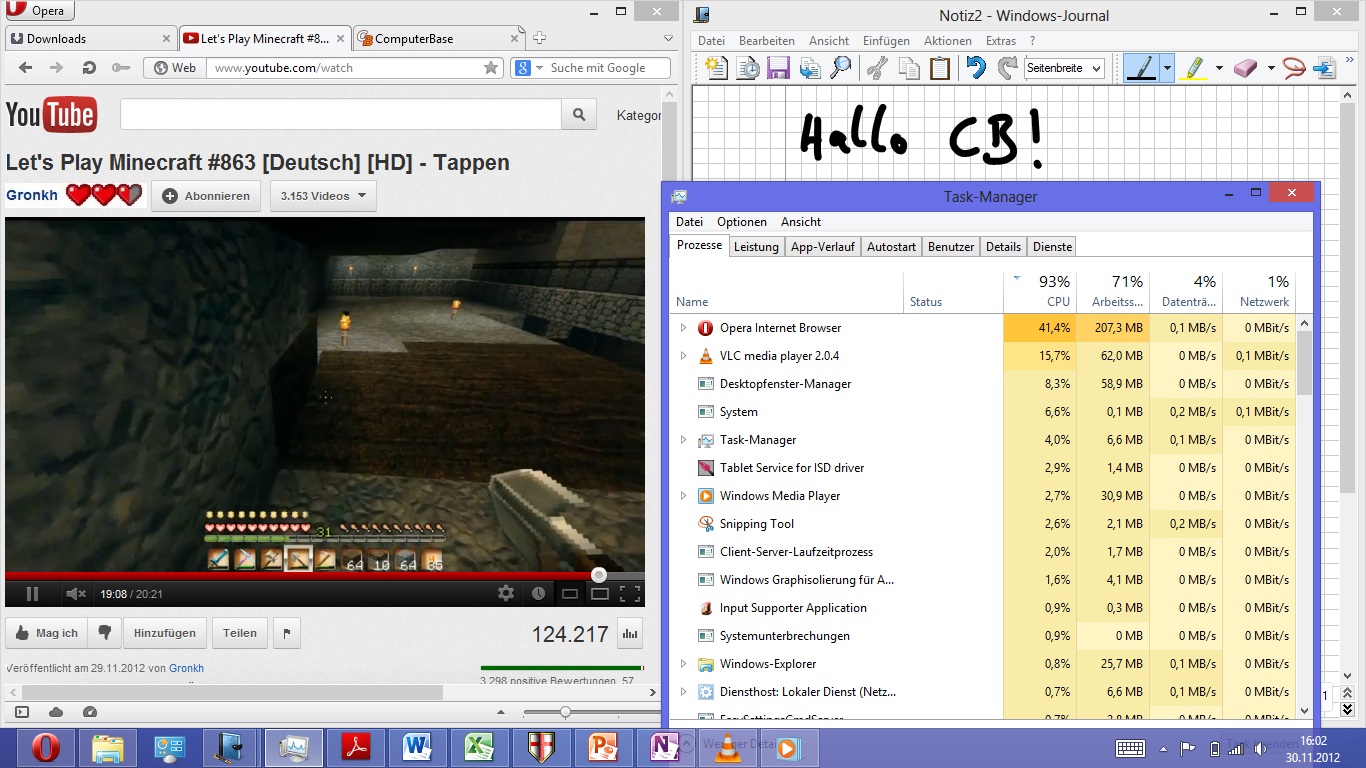1366x768 pixels.
Task: Select the Pen tool in Windows-Journal
Action: (1141, 68)
